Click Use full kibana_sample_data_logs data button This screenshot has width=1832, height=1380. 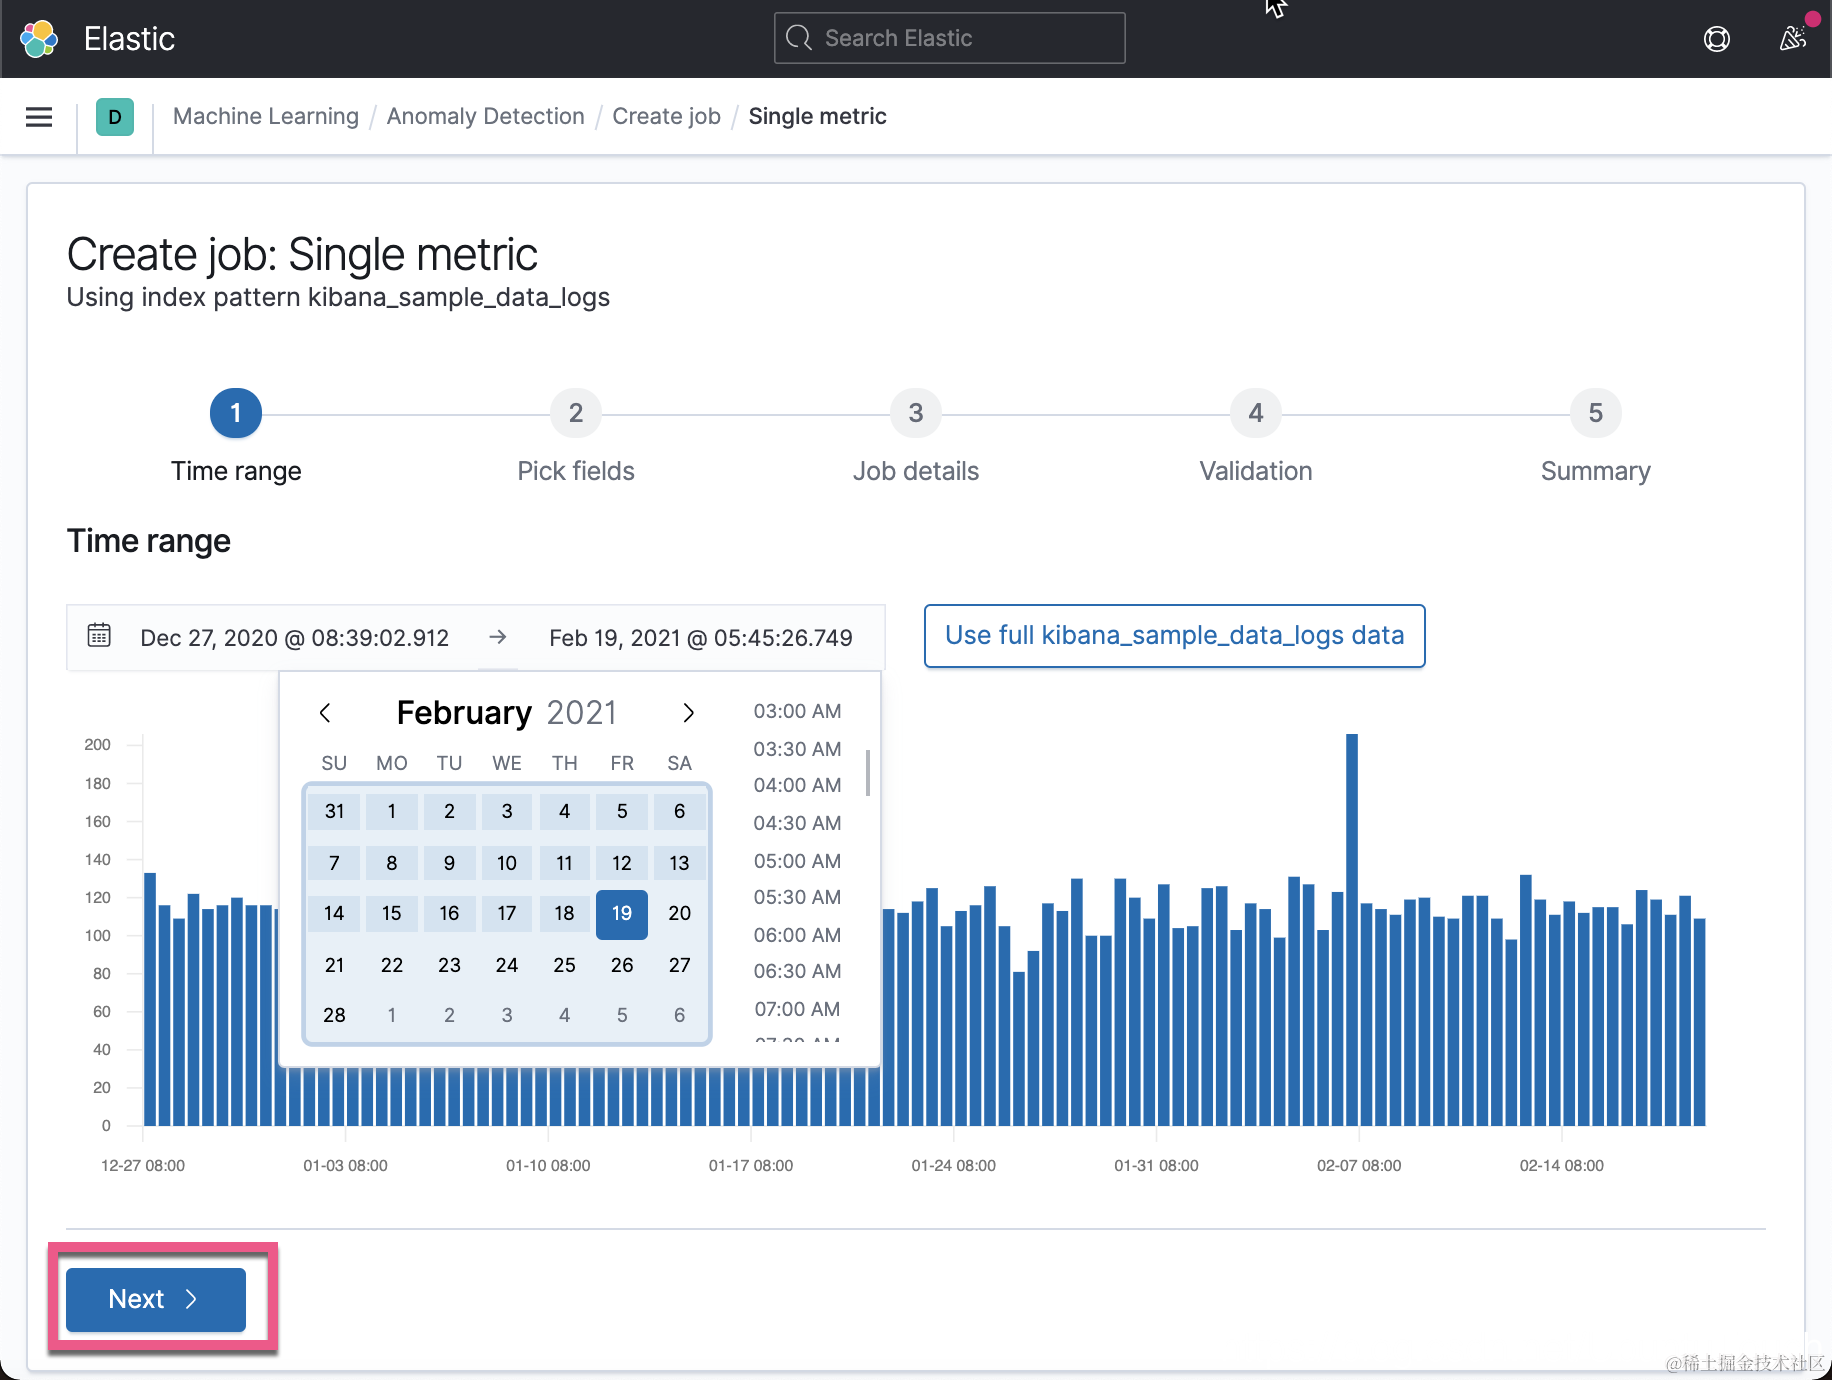pyautogui.click(x=1175, y=636)
